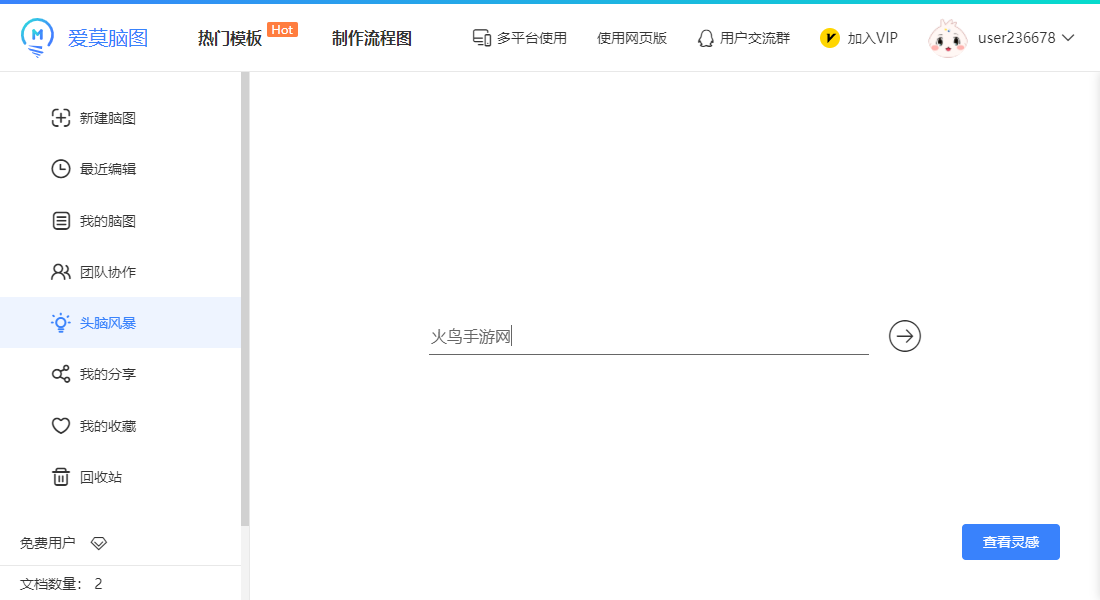Click the 回收站 trash can icon

point(61,477)
